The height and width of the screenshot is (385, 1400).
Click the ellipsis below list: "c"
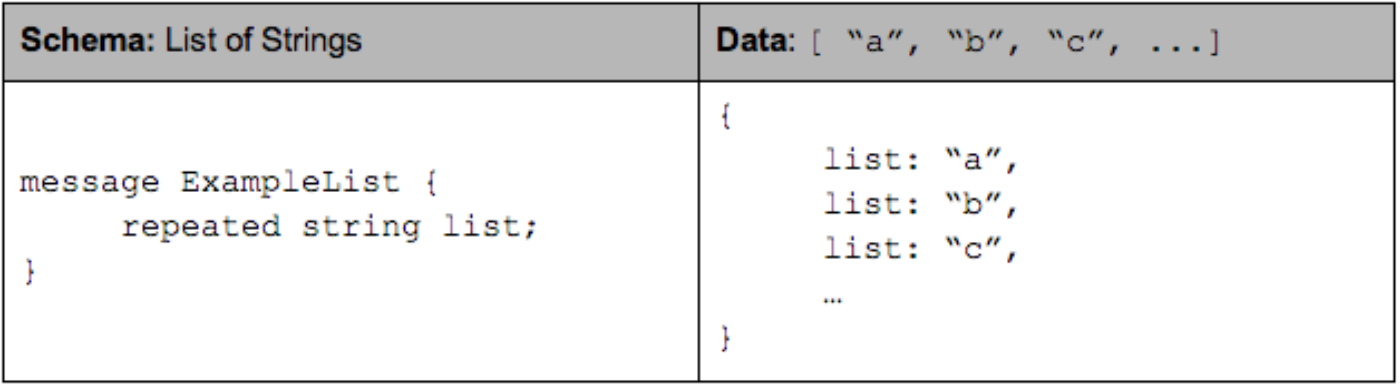coord(830,297)
